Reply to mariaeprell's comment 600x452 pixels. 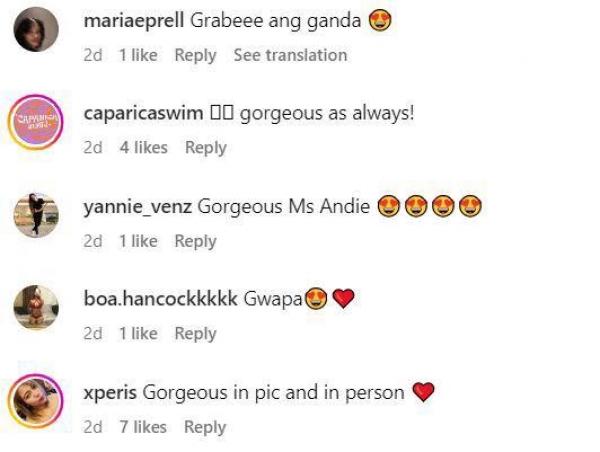[x=196, y=56]
